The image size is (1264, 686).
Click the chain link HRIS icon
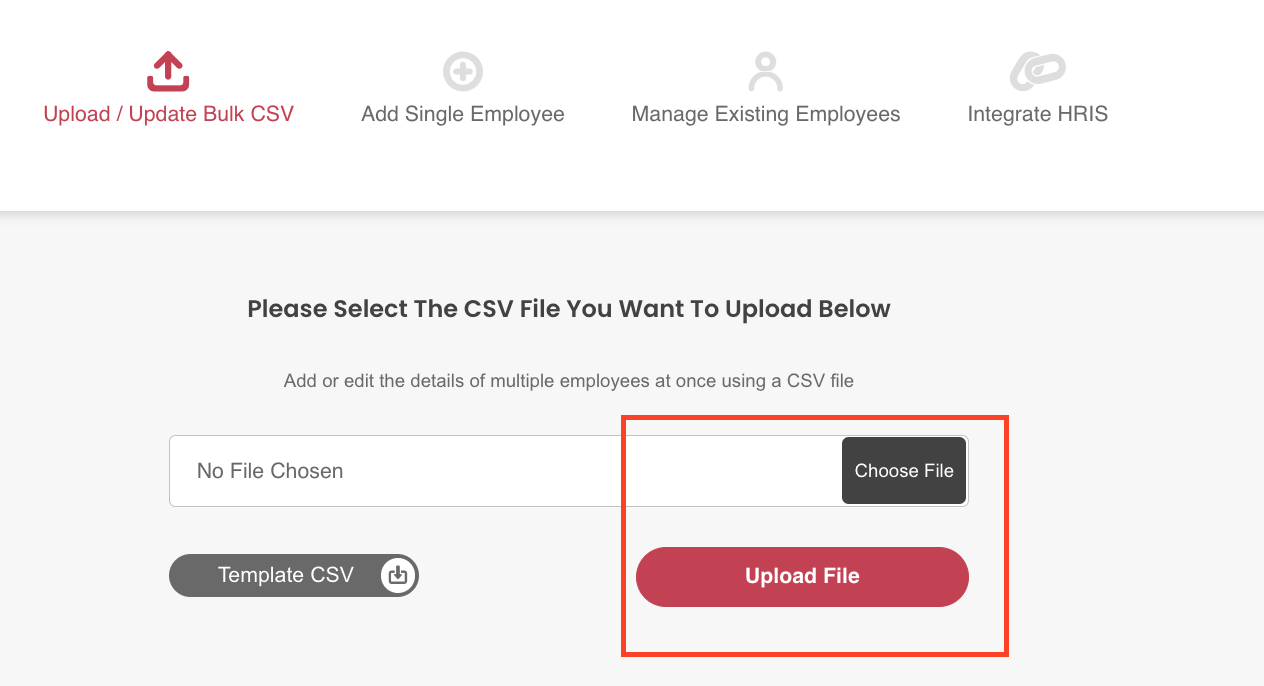tap(1037, 72)
